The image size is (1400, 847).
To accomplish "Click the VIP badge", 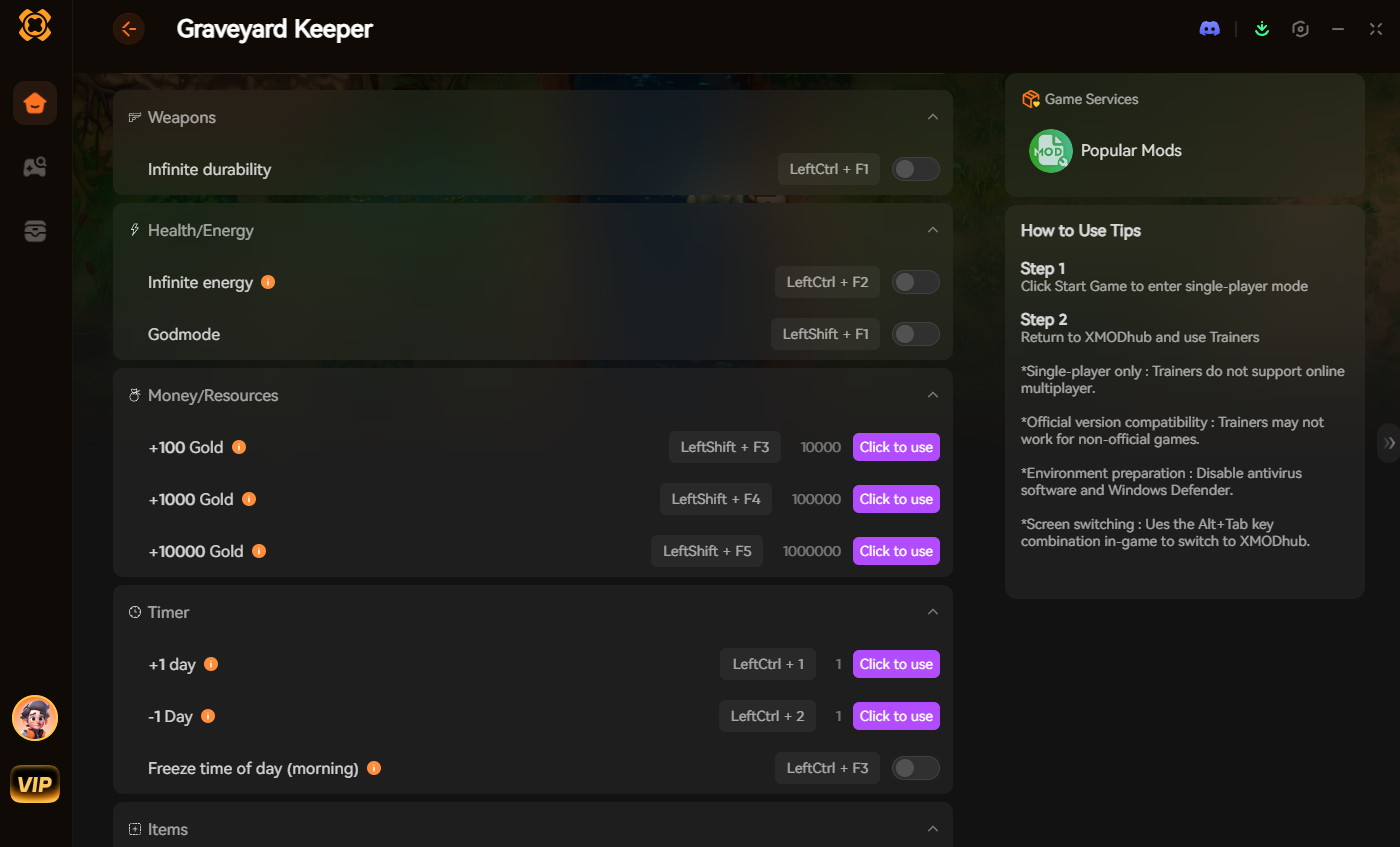I will coord(34,784).
